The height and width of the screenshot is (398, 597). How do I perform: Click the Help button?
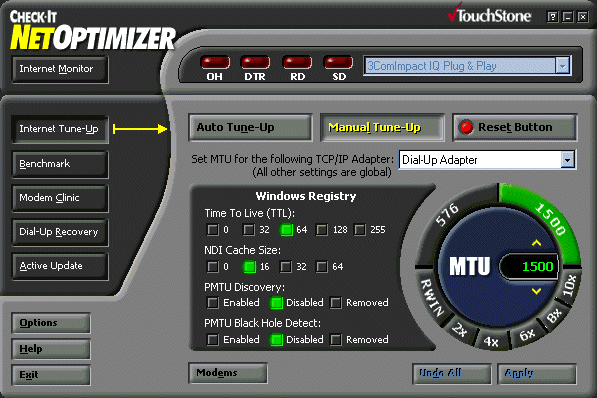[x=51, y=349]
